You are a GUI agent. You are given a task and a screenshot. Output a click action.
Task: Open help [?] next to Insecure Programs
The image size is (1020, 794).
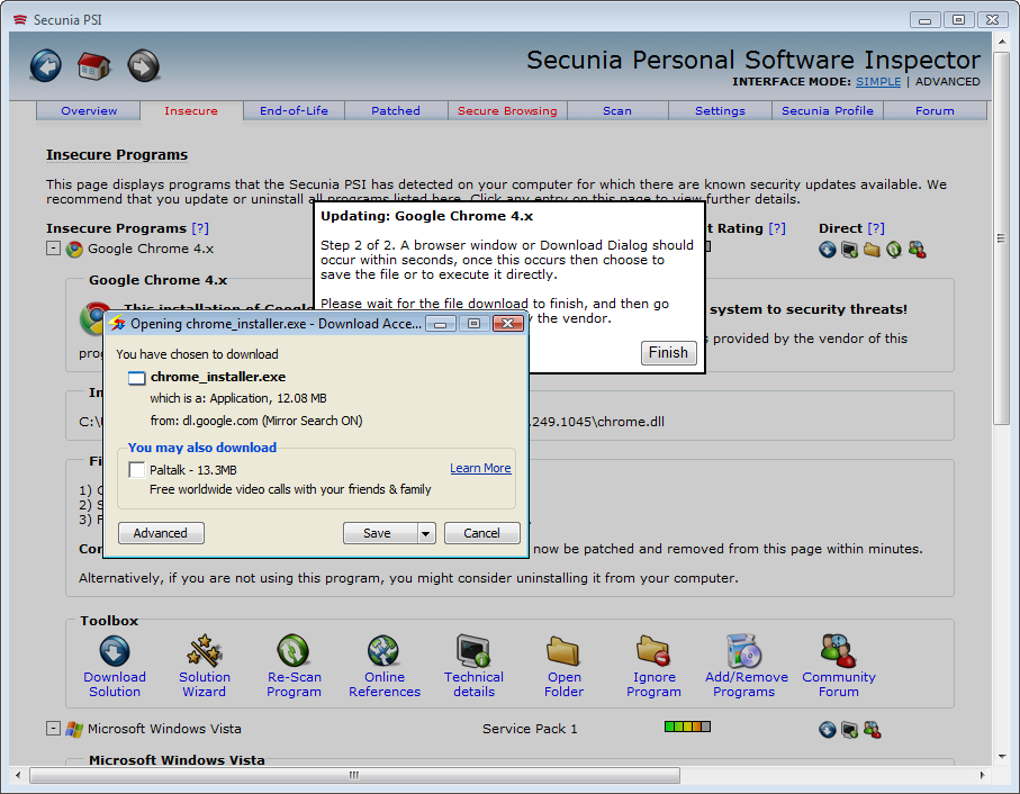[200, 228]
